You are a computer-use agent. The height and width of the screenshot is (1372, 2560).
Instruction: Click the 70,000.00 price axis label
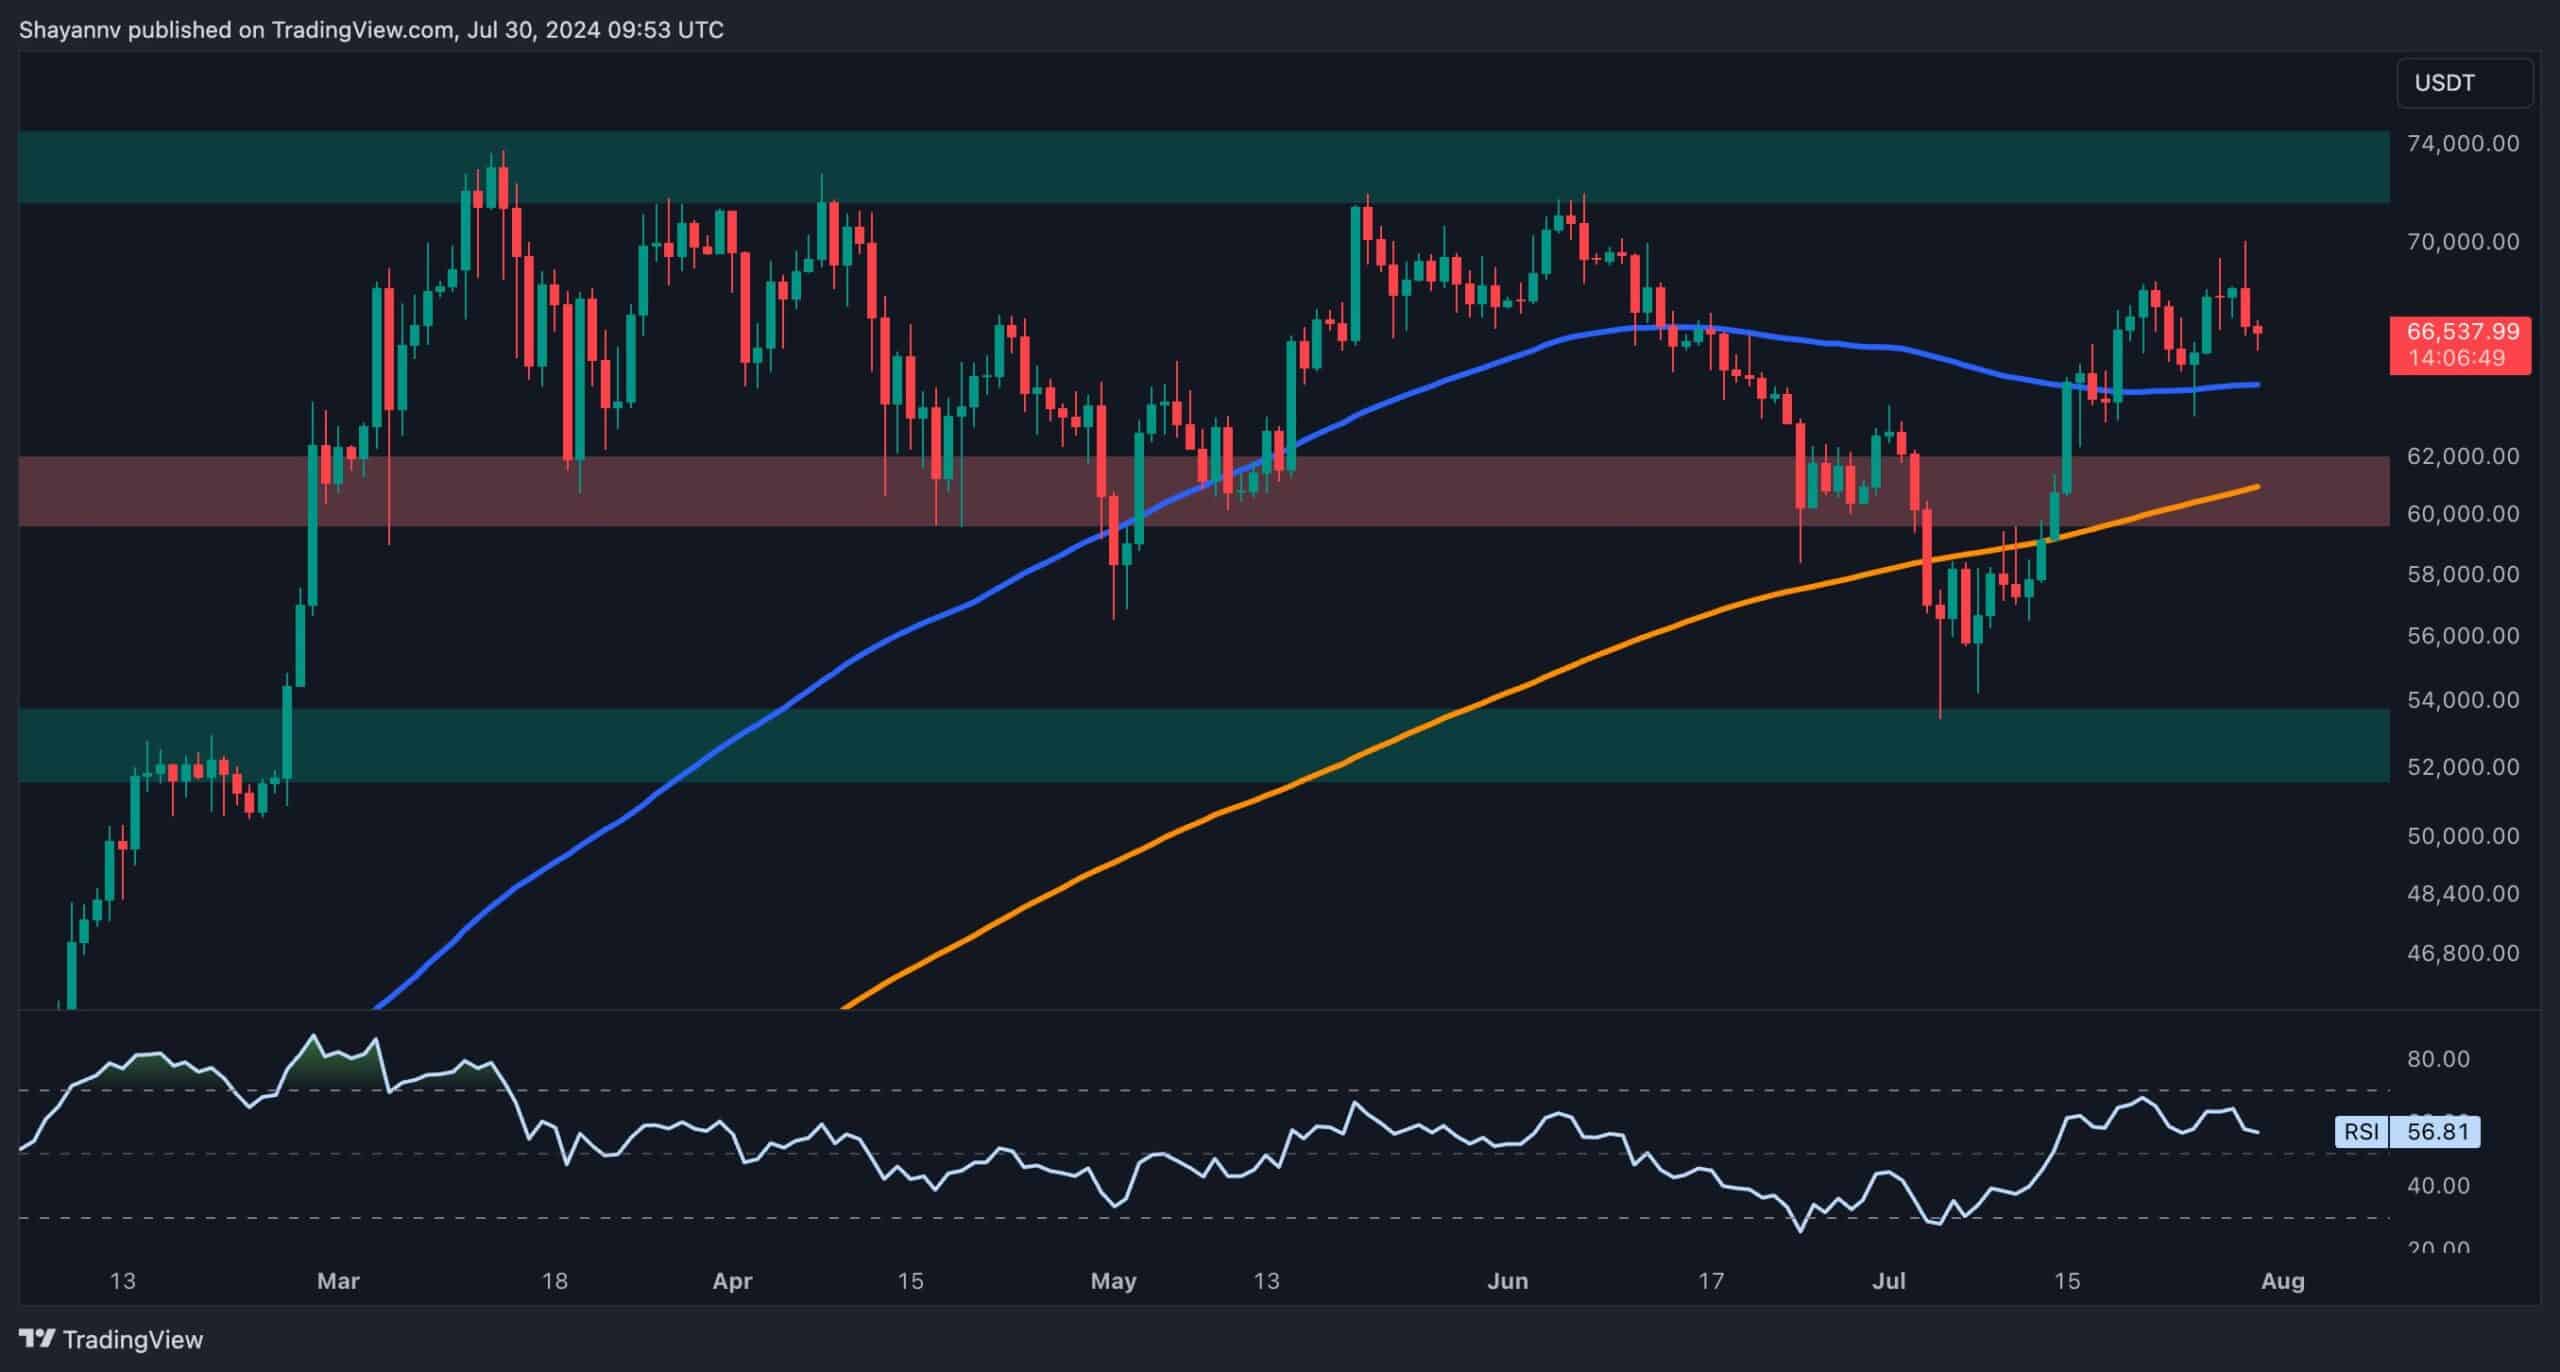click(x=2463, y=241)
